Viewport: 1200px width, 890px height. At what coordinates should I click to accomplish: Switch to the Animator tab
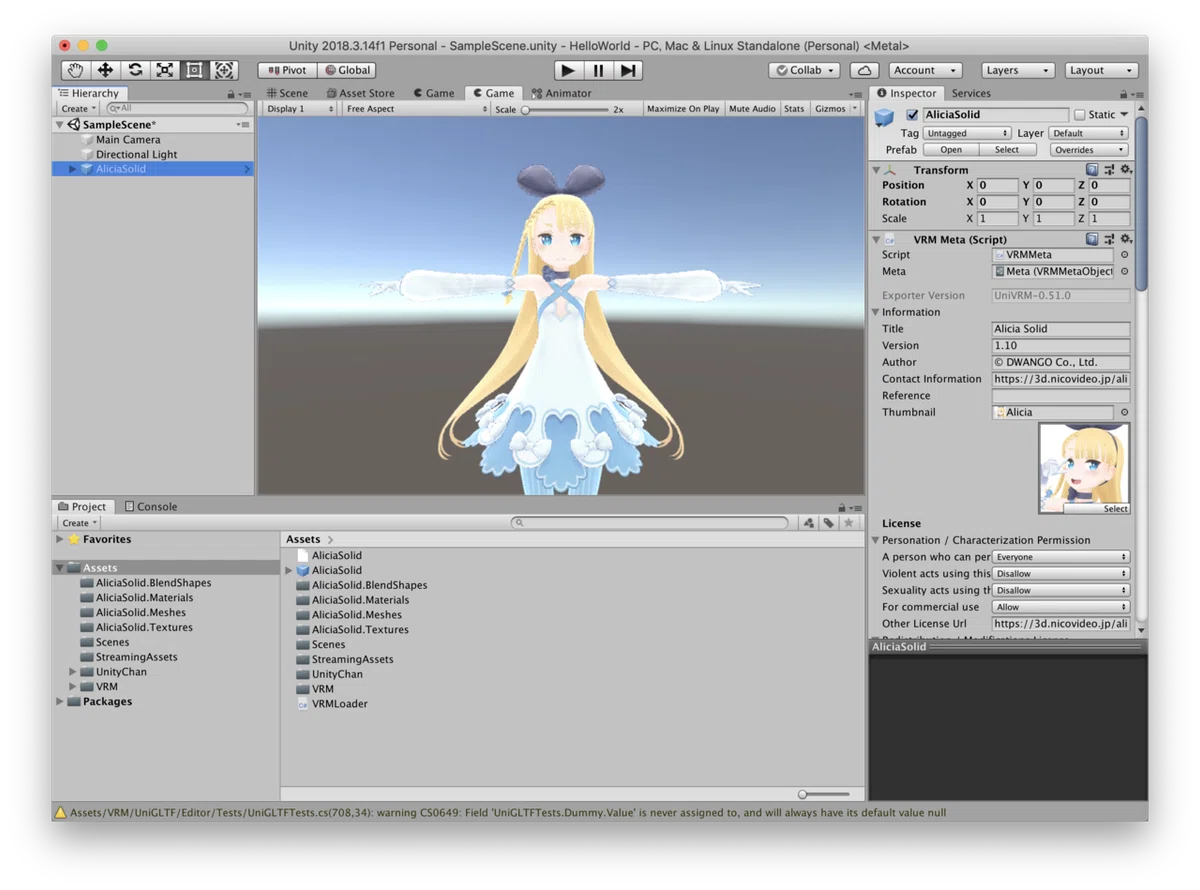coord(561,93)
